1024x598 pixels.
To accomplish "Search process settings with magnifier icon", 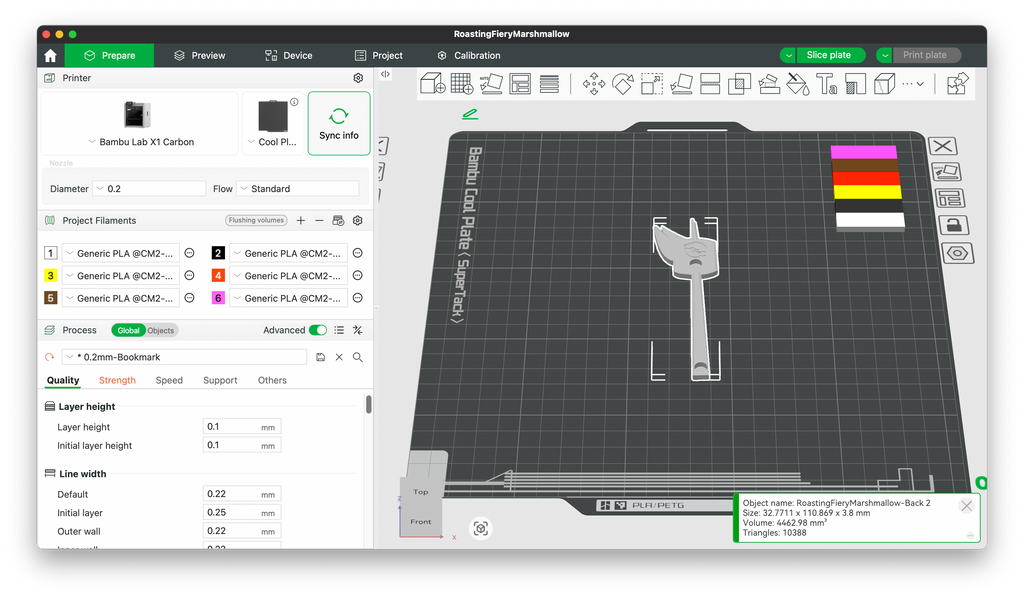I will pyautogui.click(x=357, y=357).
